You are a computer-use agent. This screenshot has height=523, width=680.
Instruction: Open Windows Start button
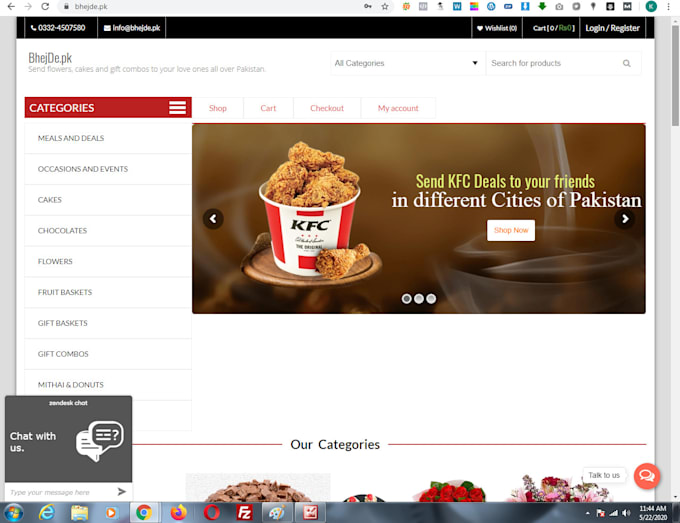tap(13, 513)
